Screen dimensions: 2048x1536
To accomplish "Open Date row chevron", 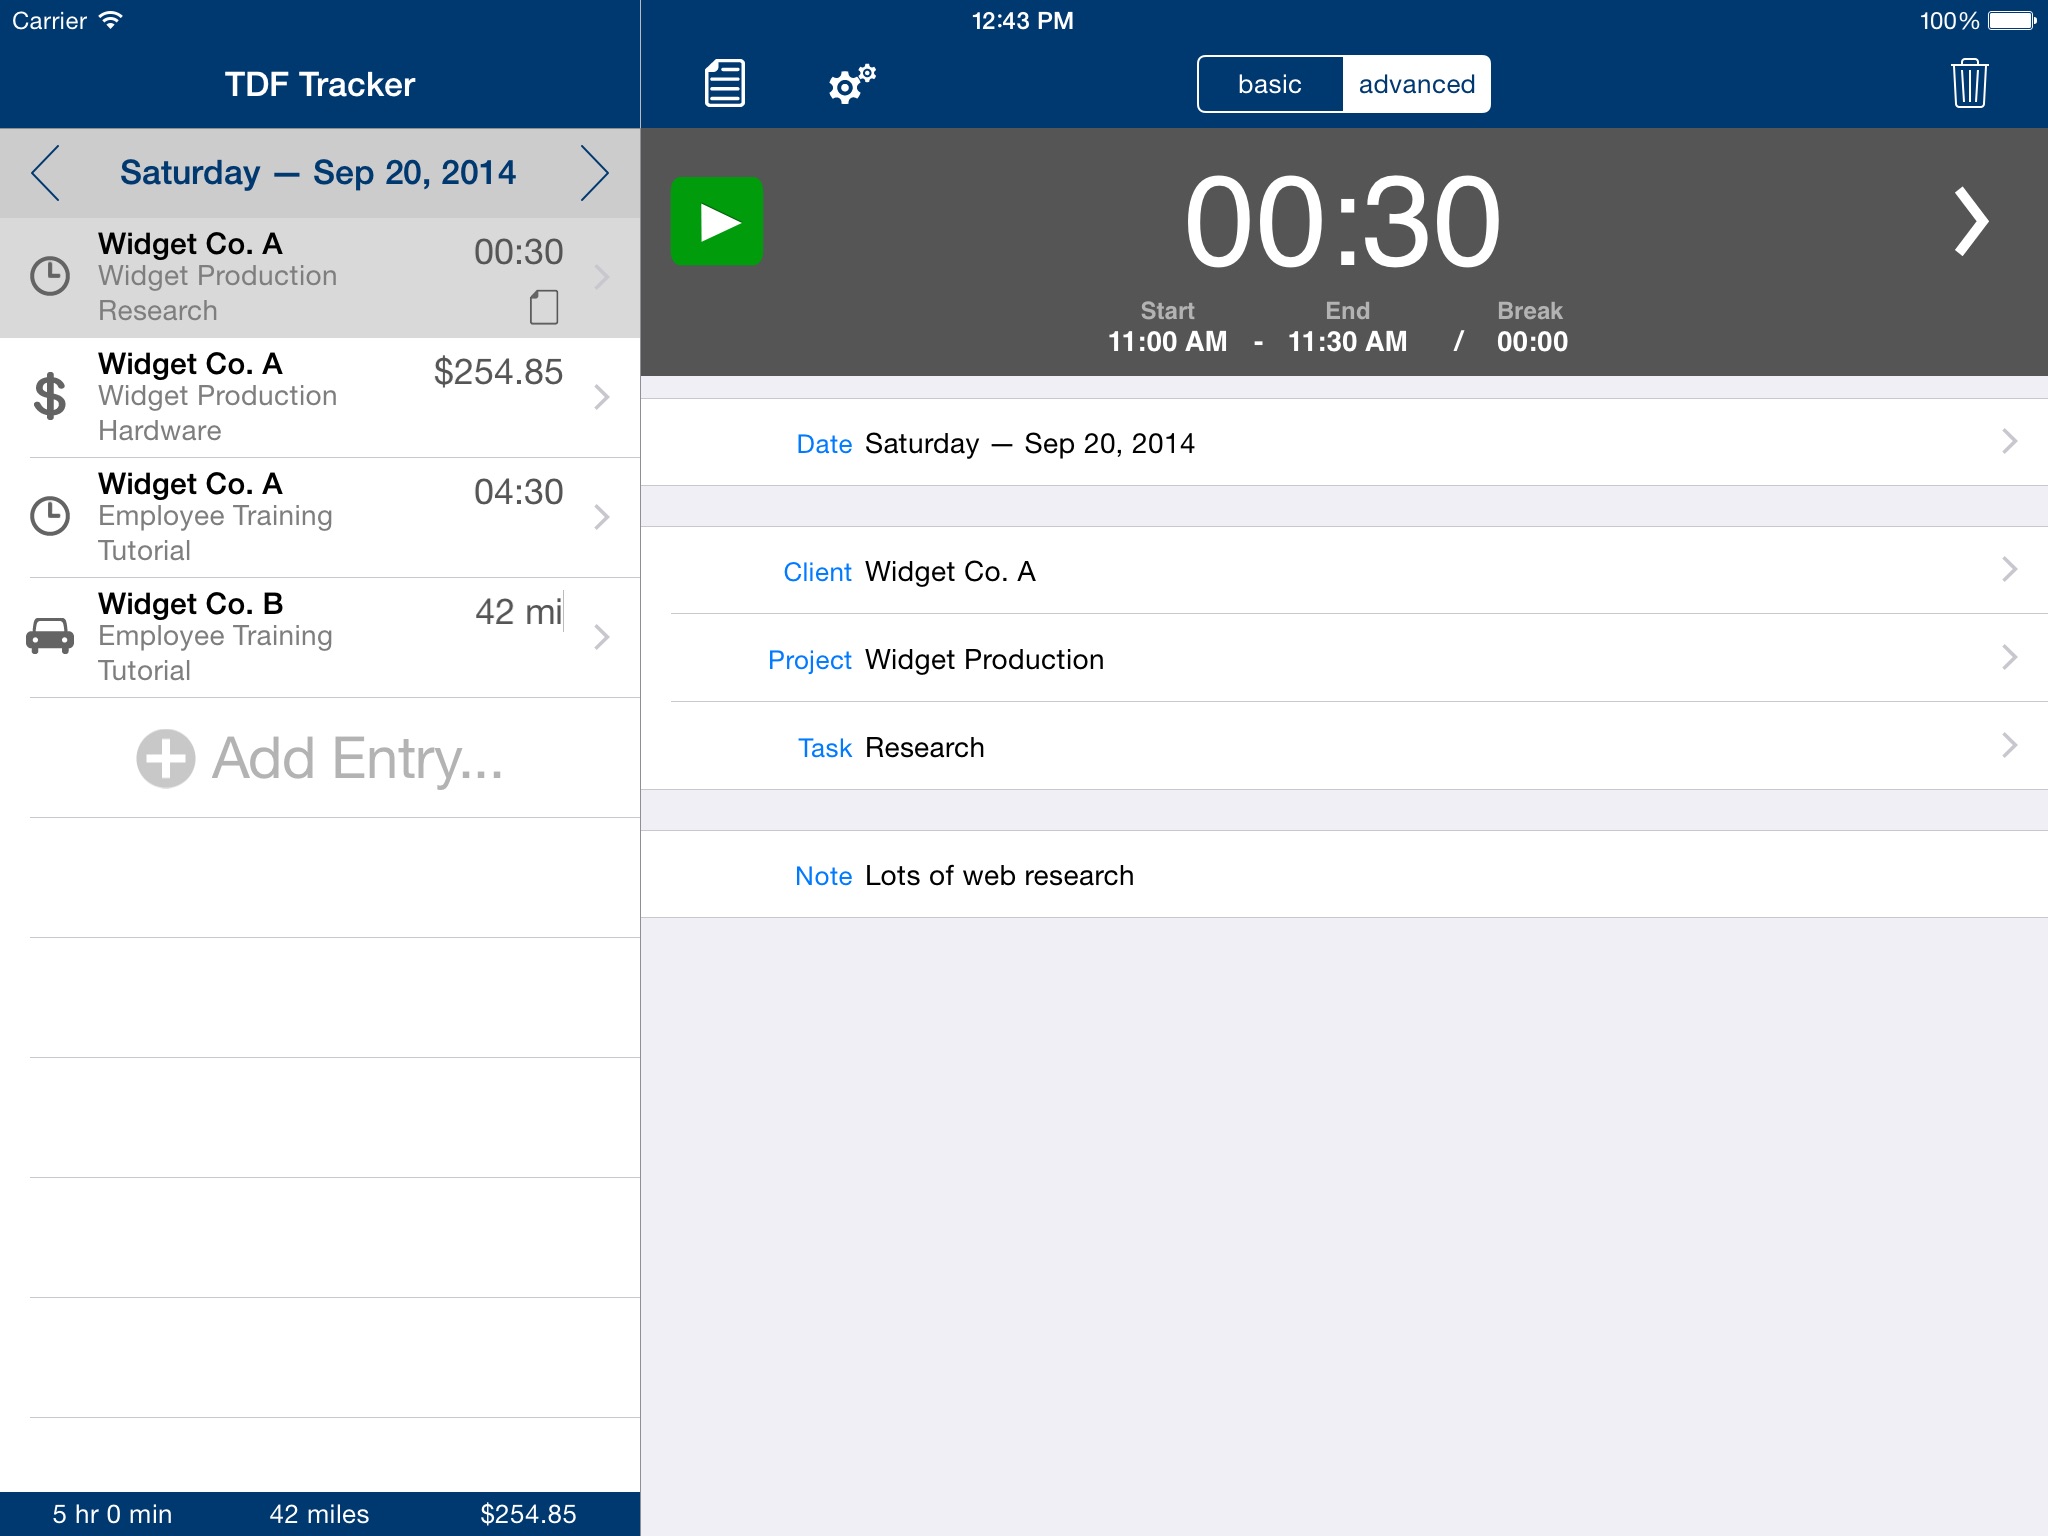I will click(x=2010, y=441).
